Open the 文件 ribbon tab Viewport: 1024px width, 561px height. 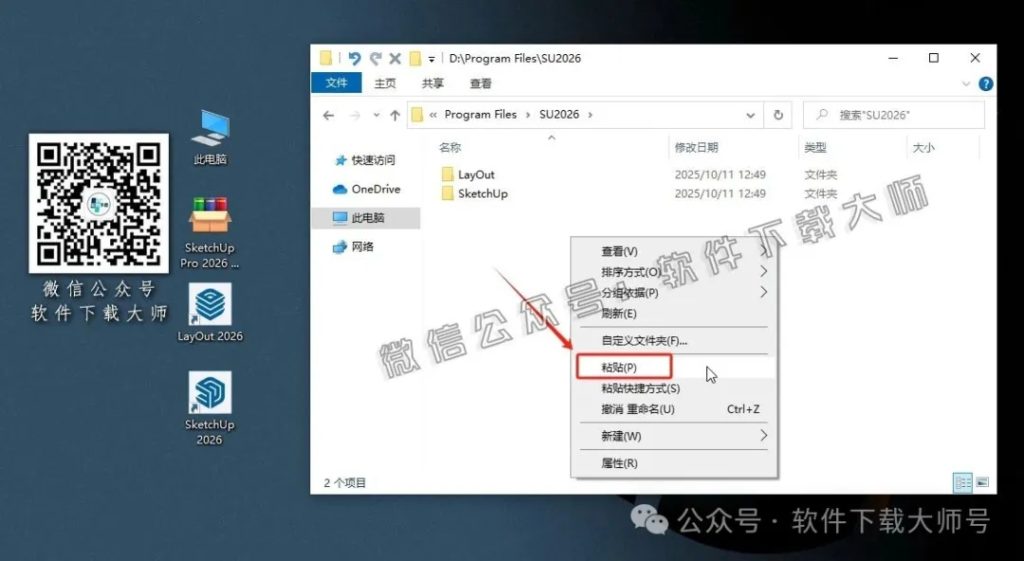(x=336, y=83)
